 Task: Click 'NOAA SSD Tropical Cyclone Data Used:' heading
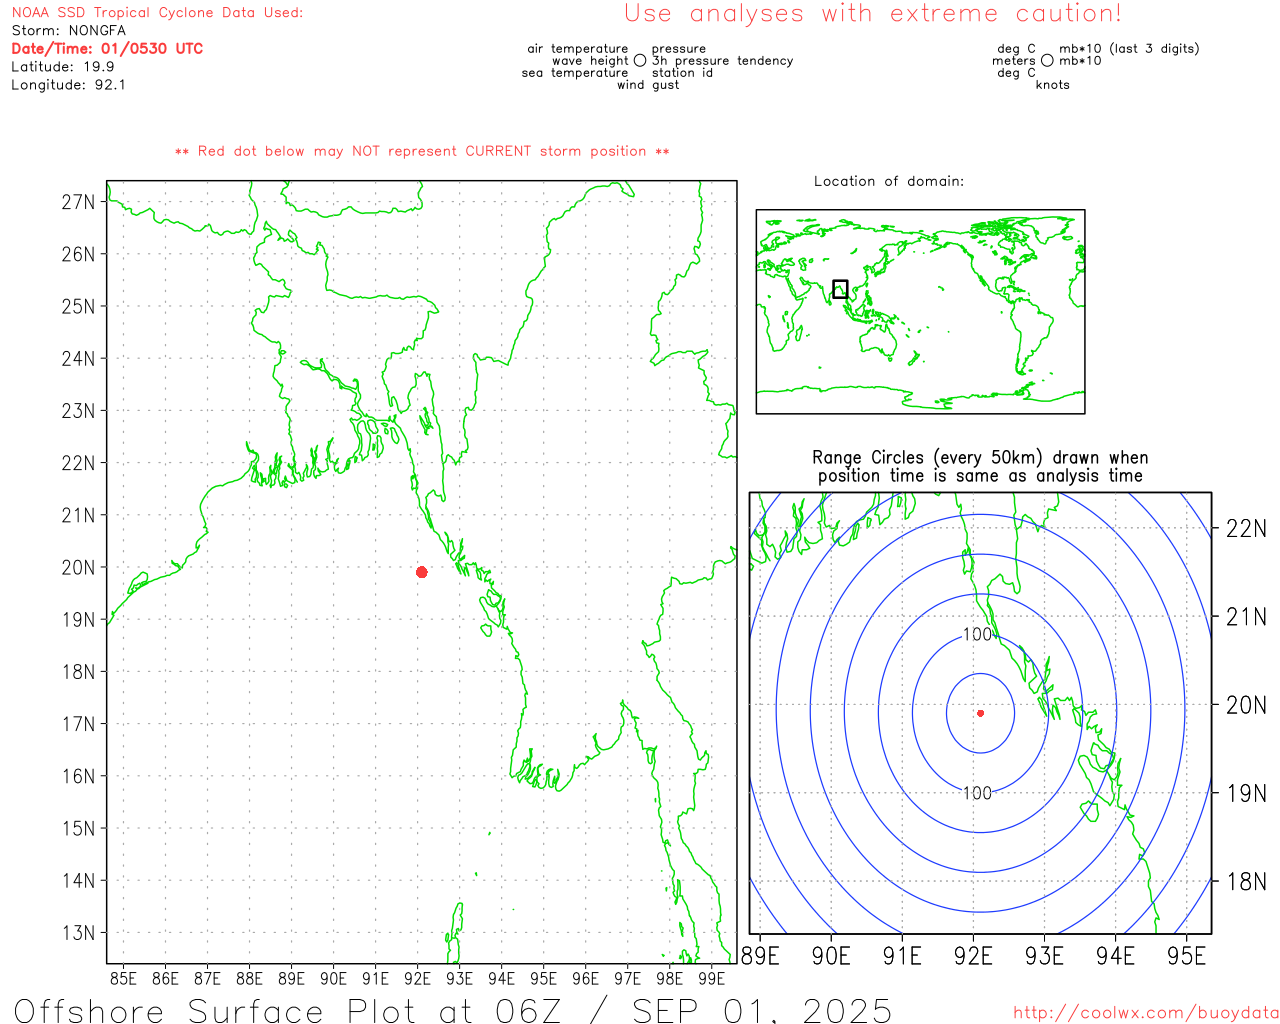click(x=157, y=13)
